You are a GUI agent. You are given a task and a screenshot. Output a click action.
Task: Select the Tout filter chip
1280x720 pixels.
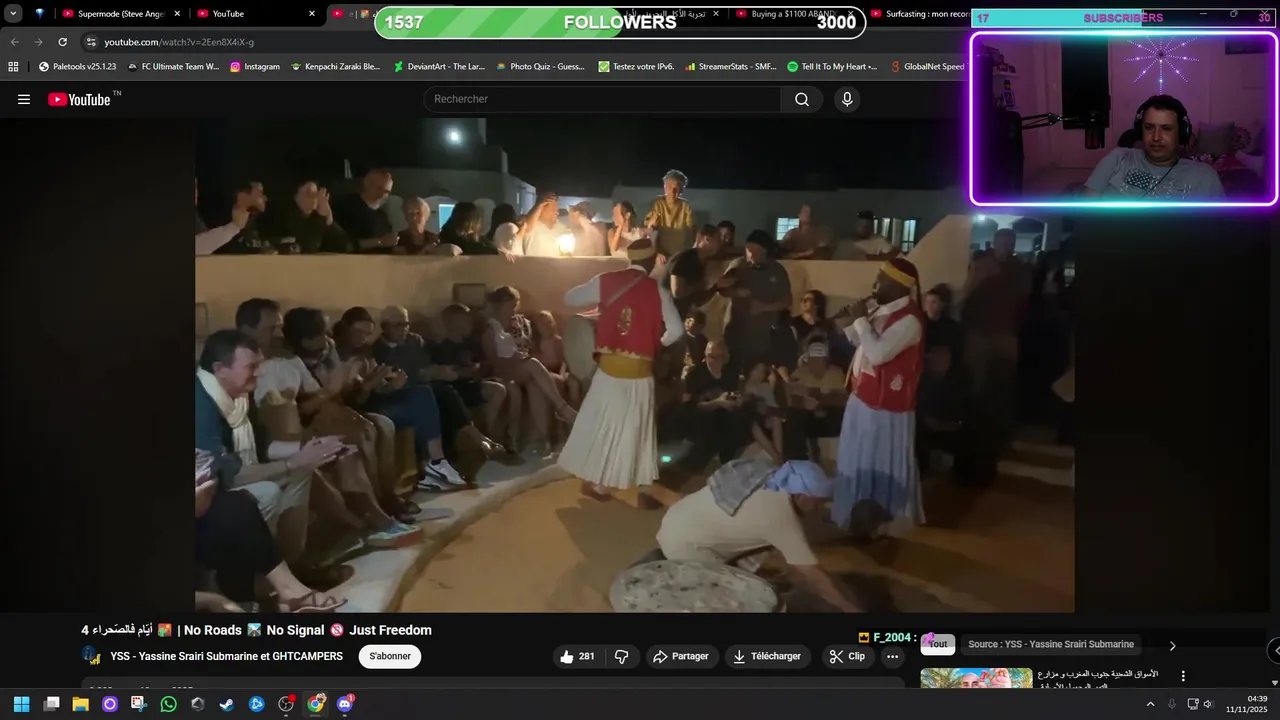(938, 644)
